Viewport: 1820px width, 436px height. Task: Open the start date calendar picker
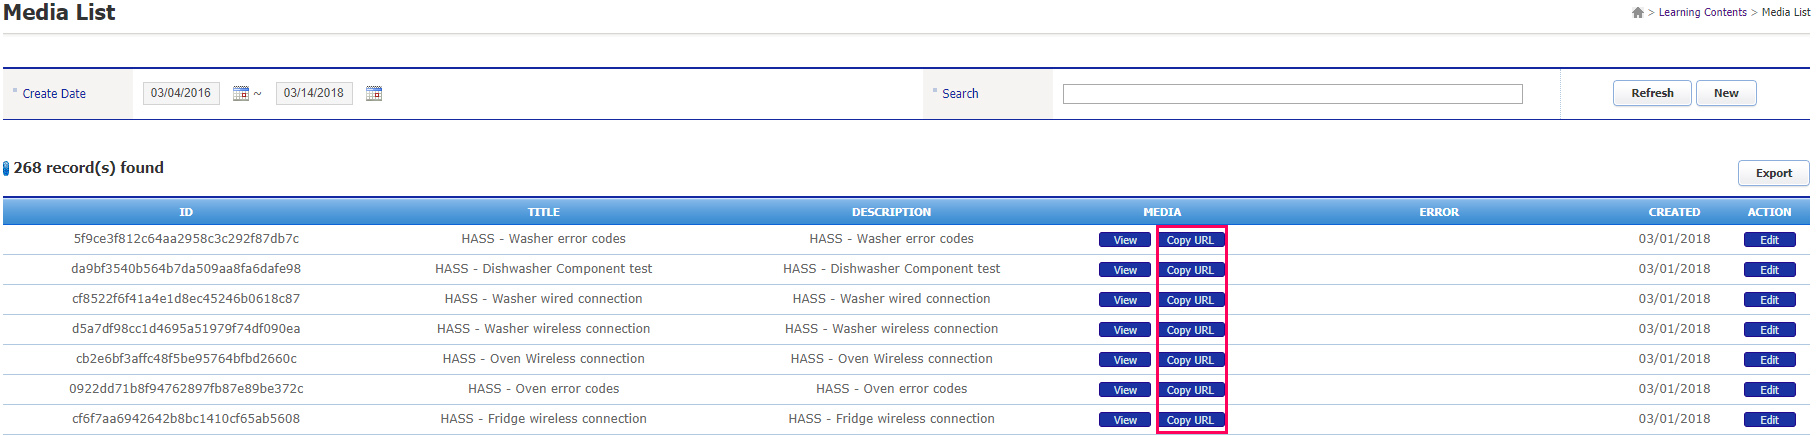coord(241,93)
